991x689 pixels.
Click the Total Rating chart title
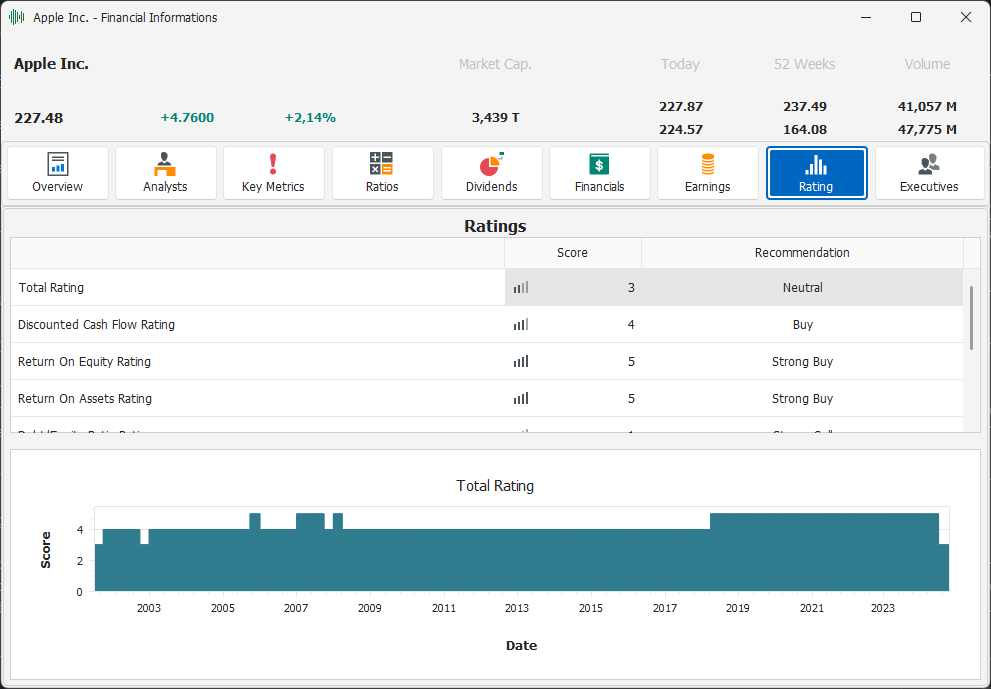coord(495,485)
